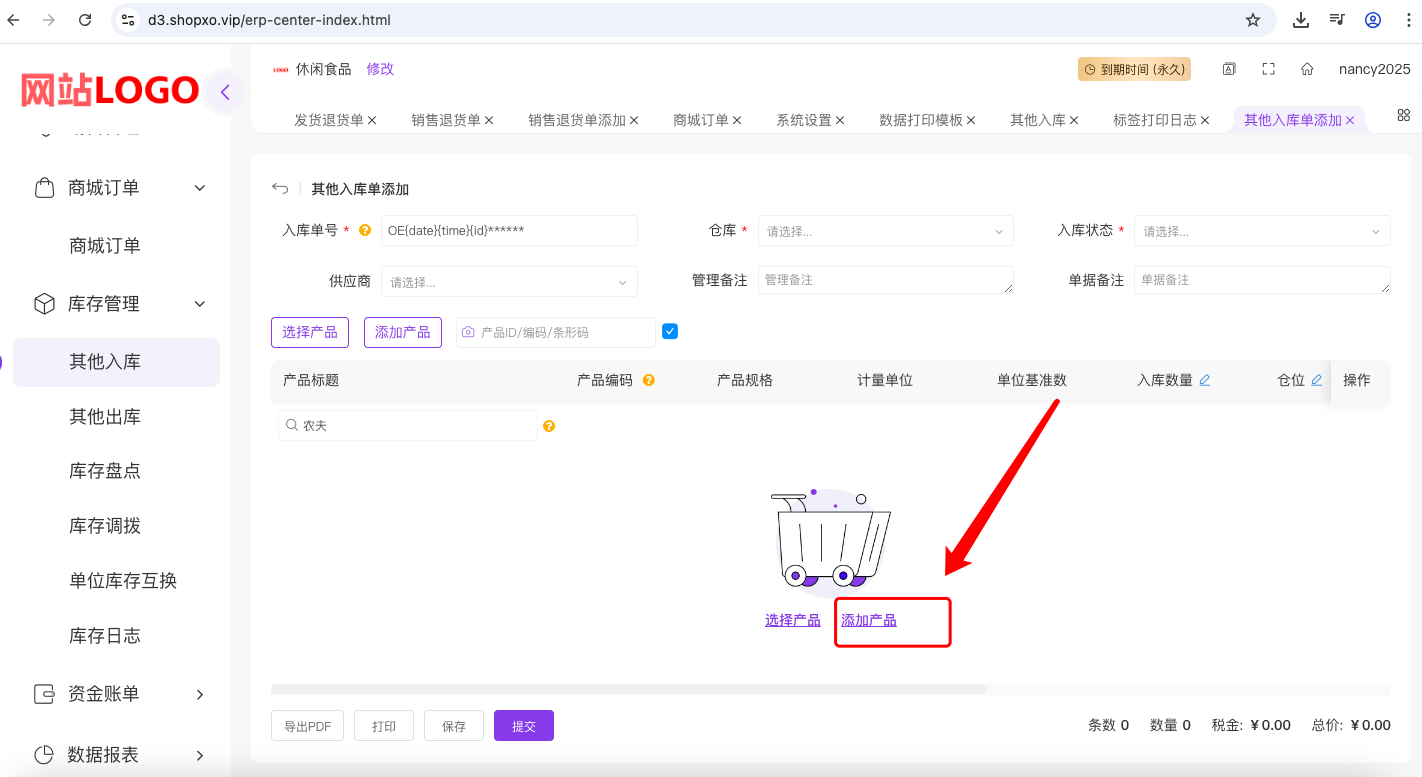1422x777 pixels.
Task: Click the outlined 添加产品 button above the table
Action: click(403, 332)
